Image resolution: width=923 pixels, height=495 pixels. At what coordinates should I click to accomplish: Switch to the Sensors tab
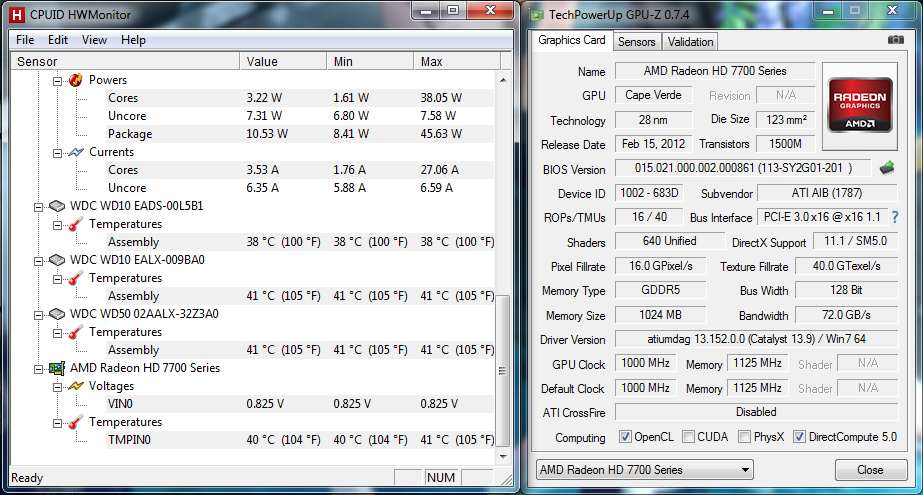coord(636,42)
